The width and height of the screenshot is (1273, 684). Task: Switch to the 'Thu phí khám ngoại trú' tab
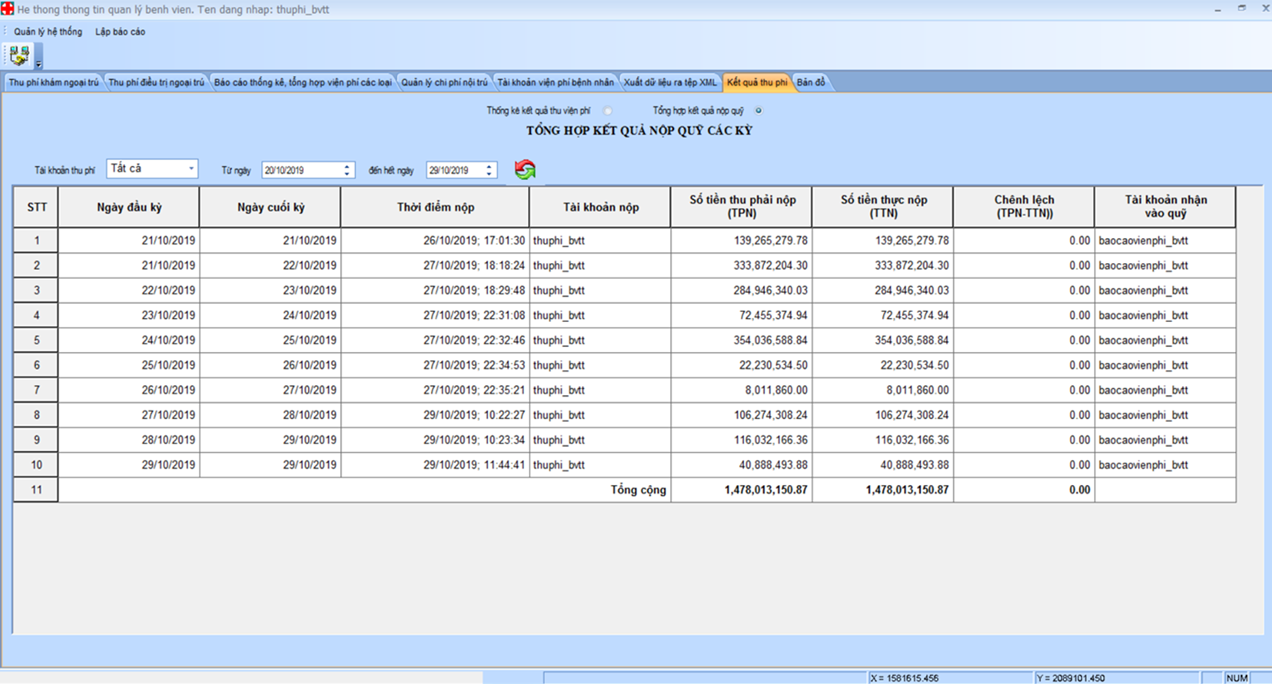[x=54, y=82]
